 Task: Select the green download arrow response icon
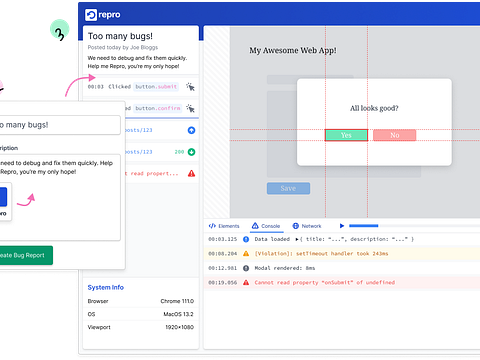(x=191, y=152)
